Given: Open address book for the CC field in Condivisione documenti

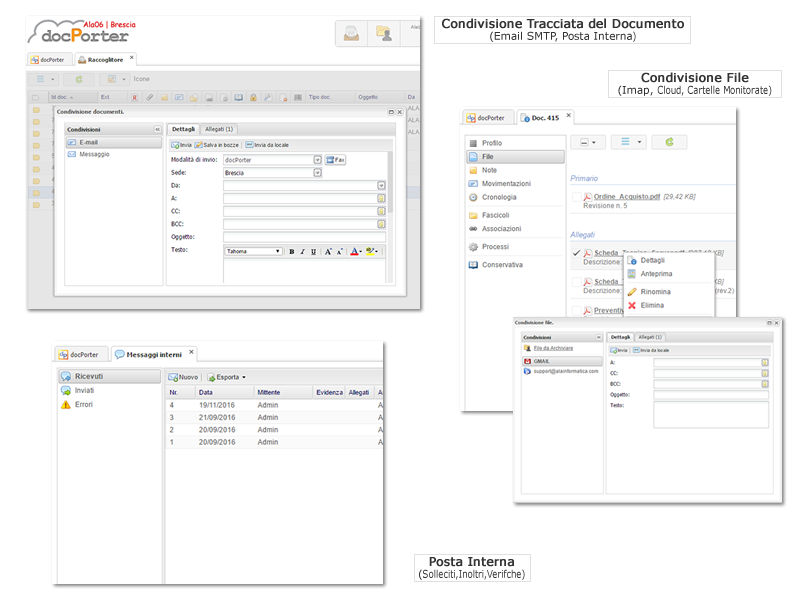Looking at the screenshot, I should 381,211.
